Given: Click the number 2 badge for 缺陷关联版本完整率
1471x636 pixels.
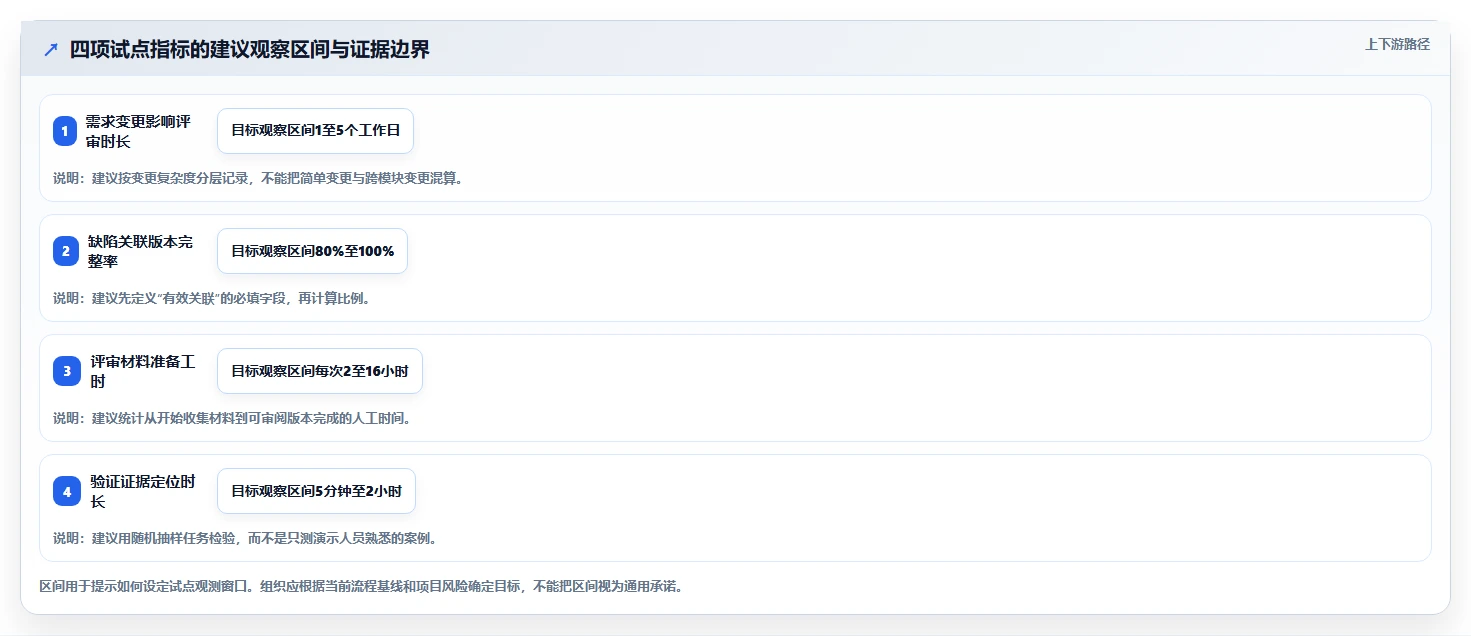Looking at the screenshot, I should click(65, 251).
